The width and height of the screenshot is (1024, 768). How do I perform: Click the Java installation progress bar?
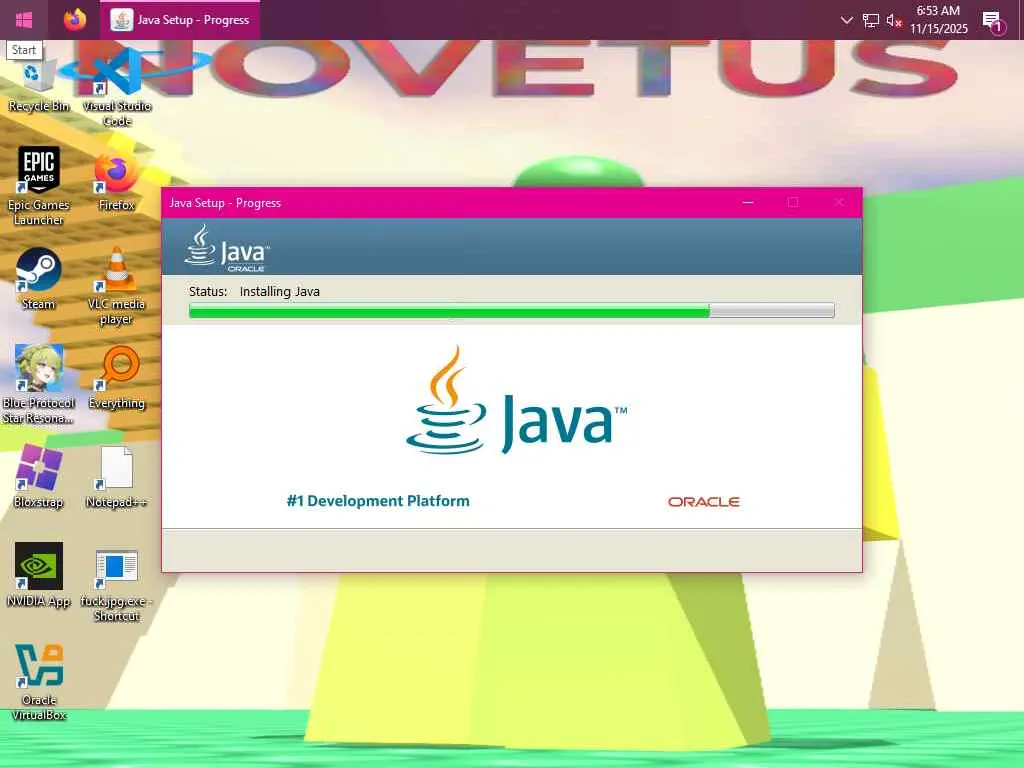511,310
